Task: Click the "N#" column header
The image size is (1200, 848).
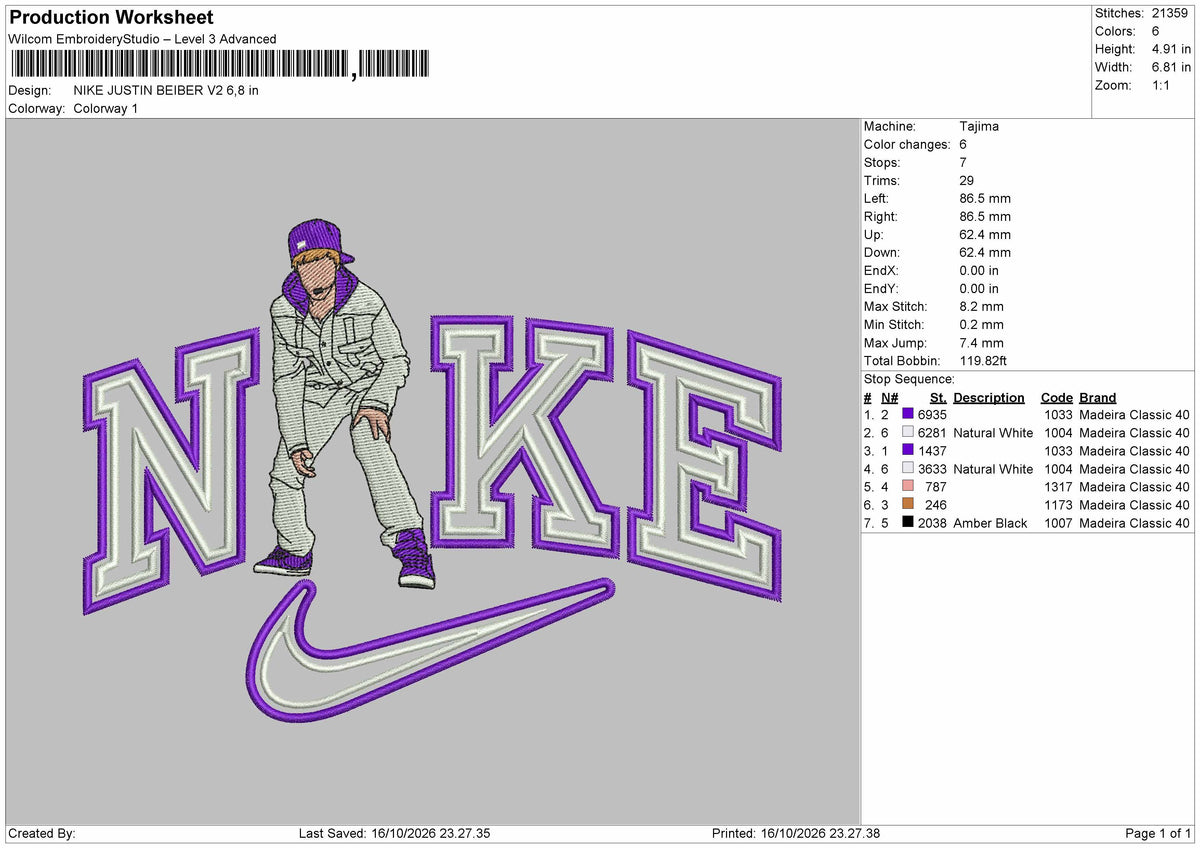Action: pyautogui.click(x=889, y=397)
